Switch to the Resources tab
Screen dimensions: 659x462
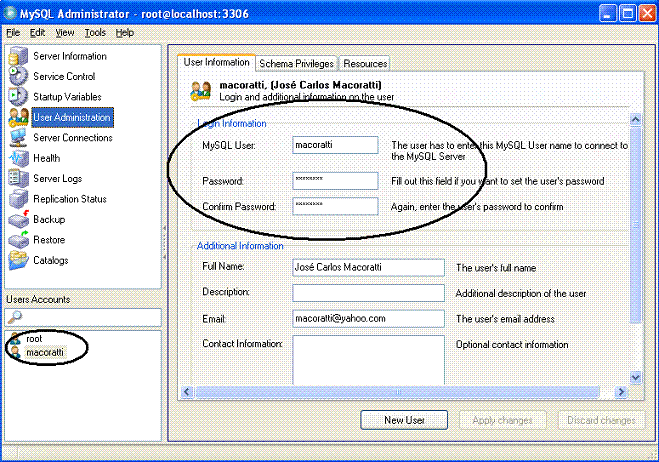coord(365,63)
